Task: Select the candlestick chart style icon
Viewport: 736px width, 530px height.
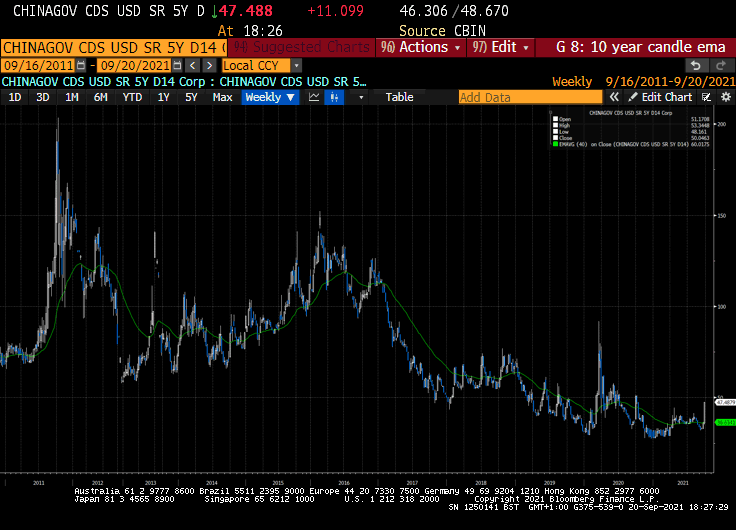Action: pos(334,97)
